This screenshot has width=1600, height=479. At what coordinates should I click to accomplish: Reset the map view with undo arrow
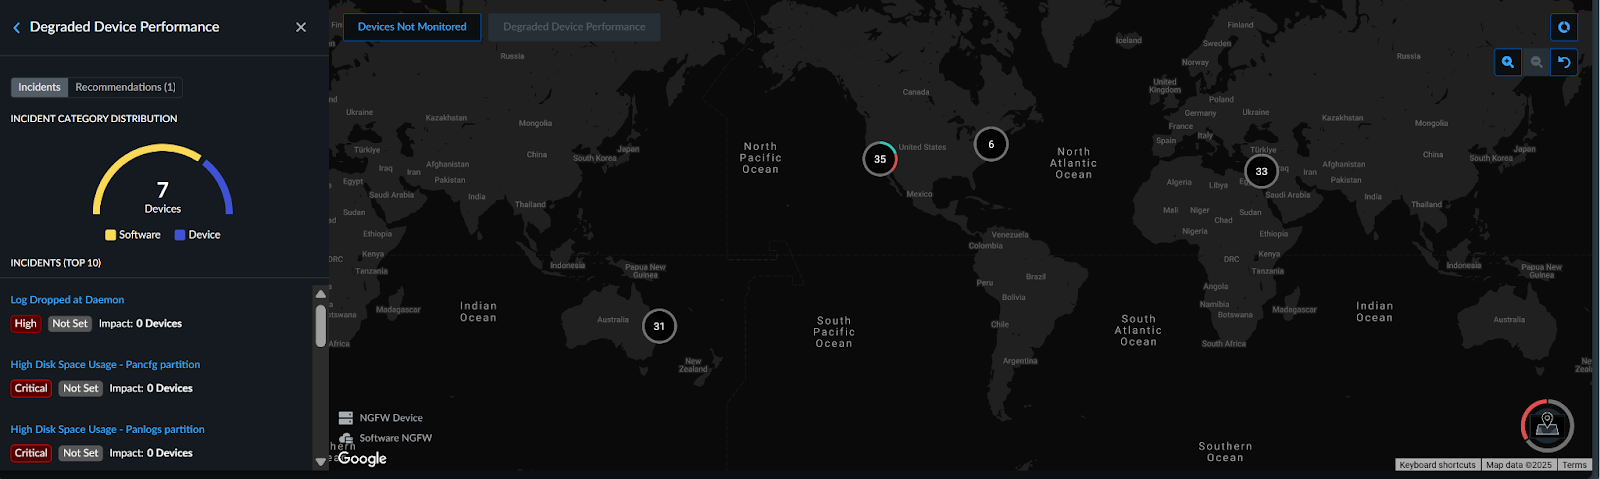[1564, 62]
